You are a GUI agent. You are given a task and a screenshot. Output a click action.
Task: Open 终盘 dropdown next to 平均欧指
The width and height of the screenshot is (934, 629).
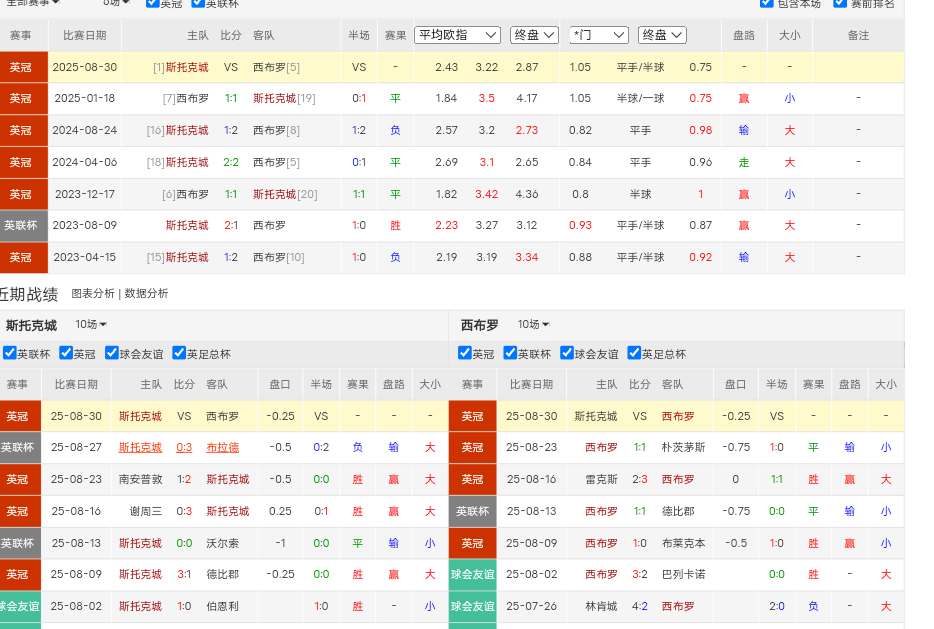tap(534, 35)
